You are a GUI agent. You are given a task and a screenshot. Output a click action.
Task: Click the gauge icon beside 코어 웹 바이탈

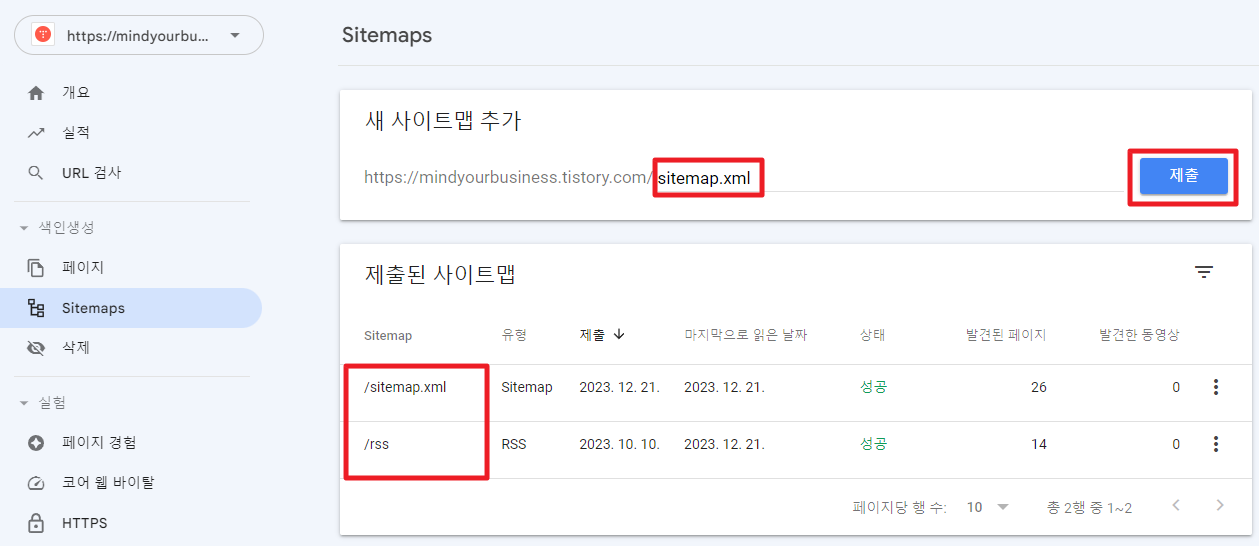36,483
